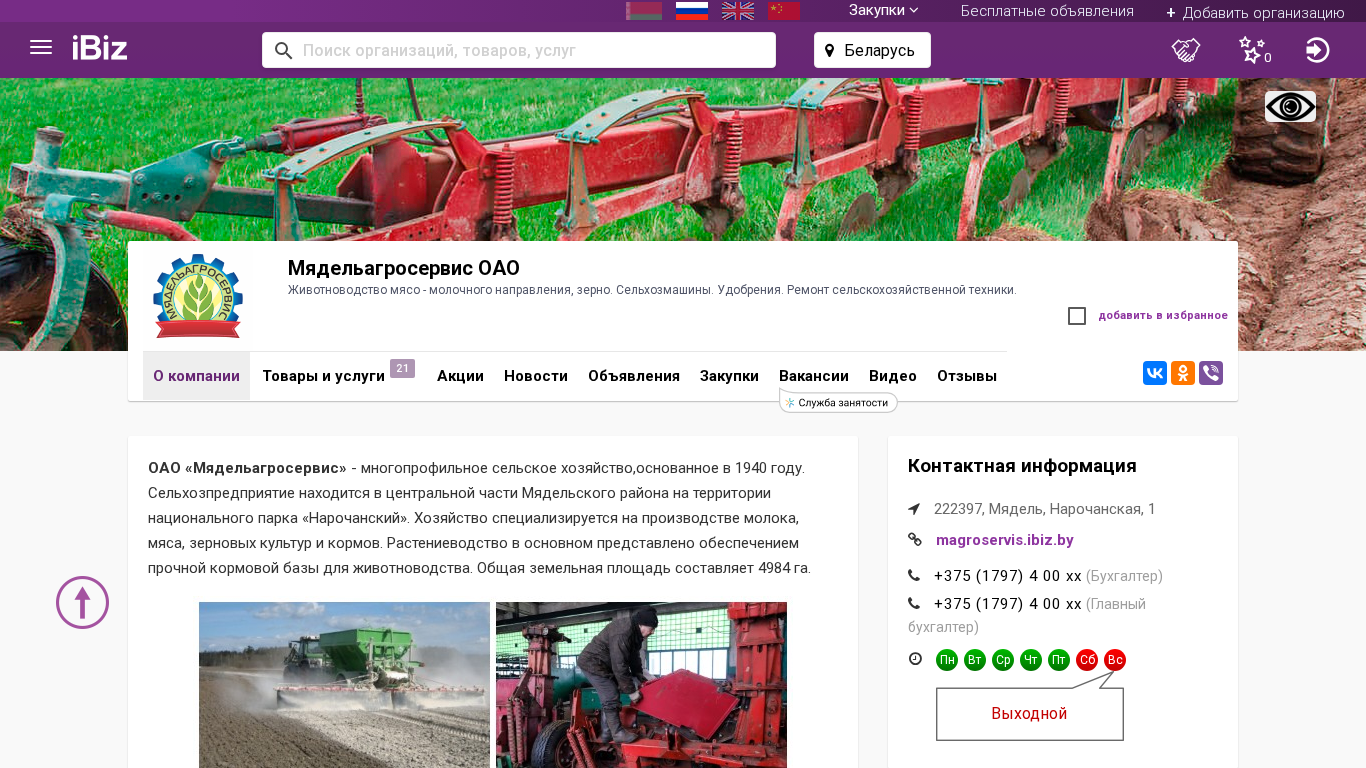This screenshot has height=768, width=1366.
Task: Switch language to Belarusian flag
Action: (x=644, y=11)
